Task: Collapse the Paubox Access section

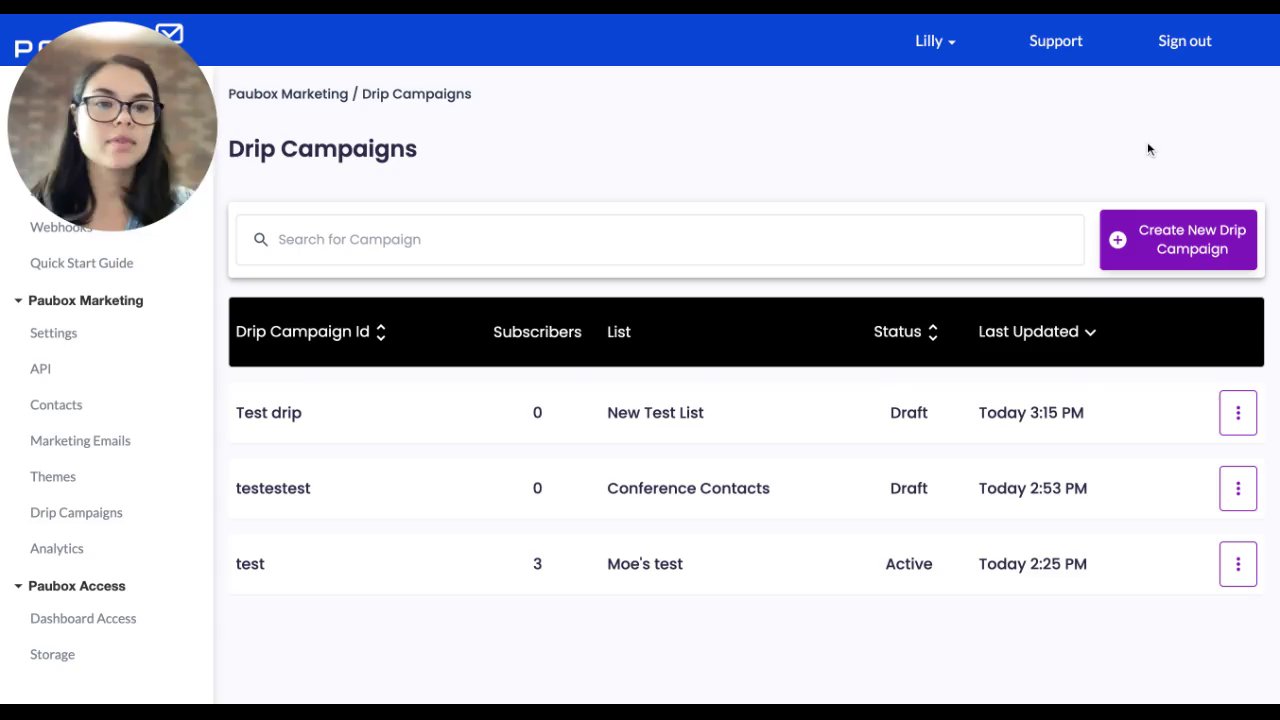Action: pos(18,586)
